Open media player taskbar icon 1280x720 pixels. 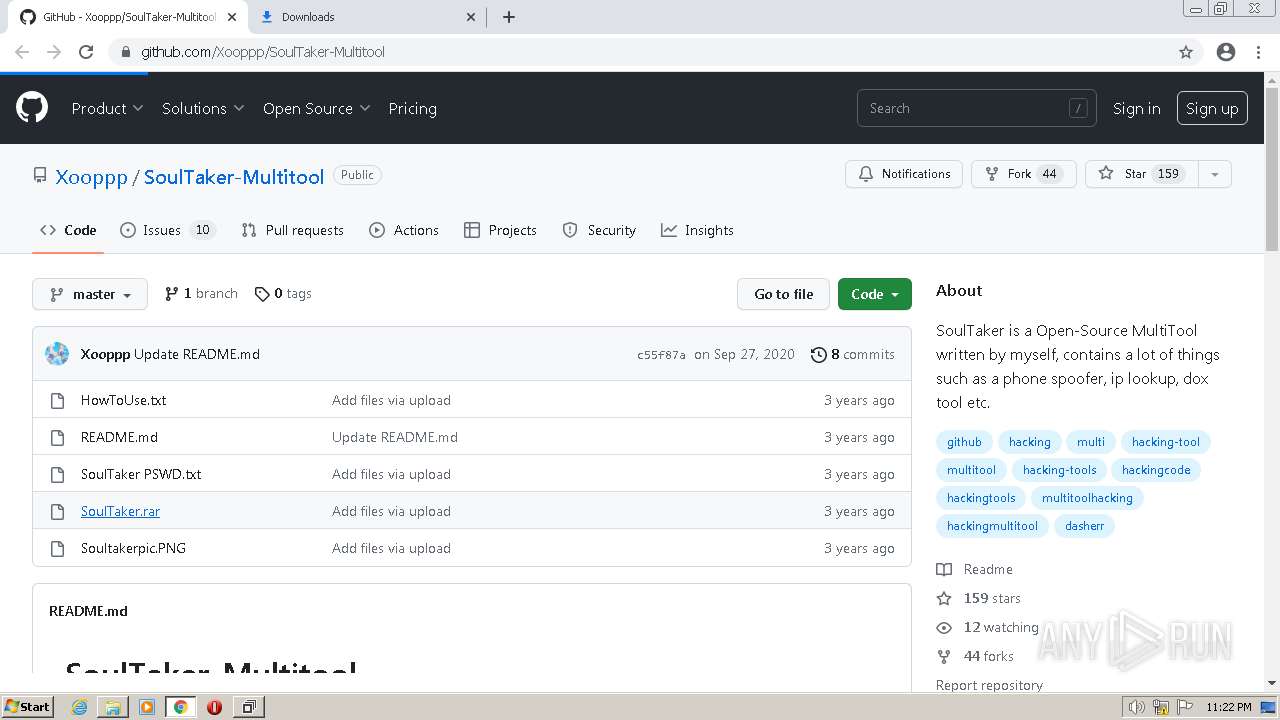coord(147,707)
